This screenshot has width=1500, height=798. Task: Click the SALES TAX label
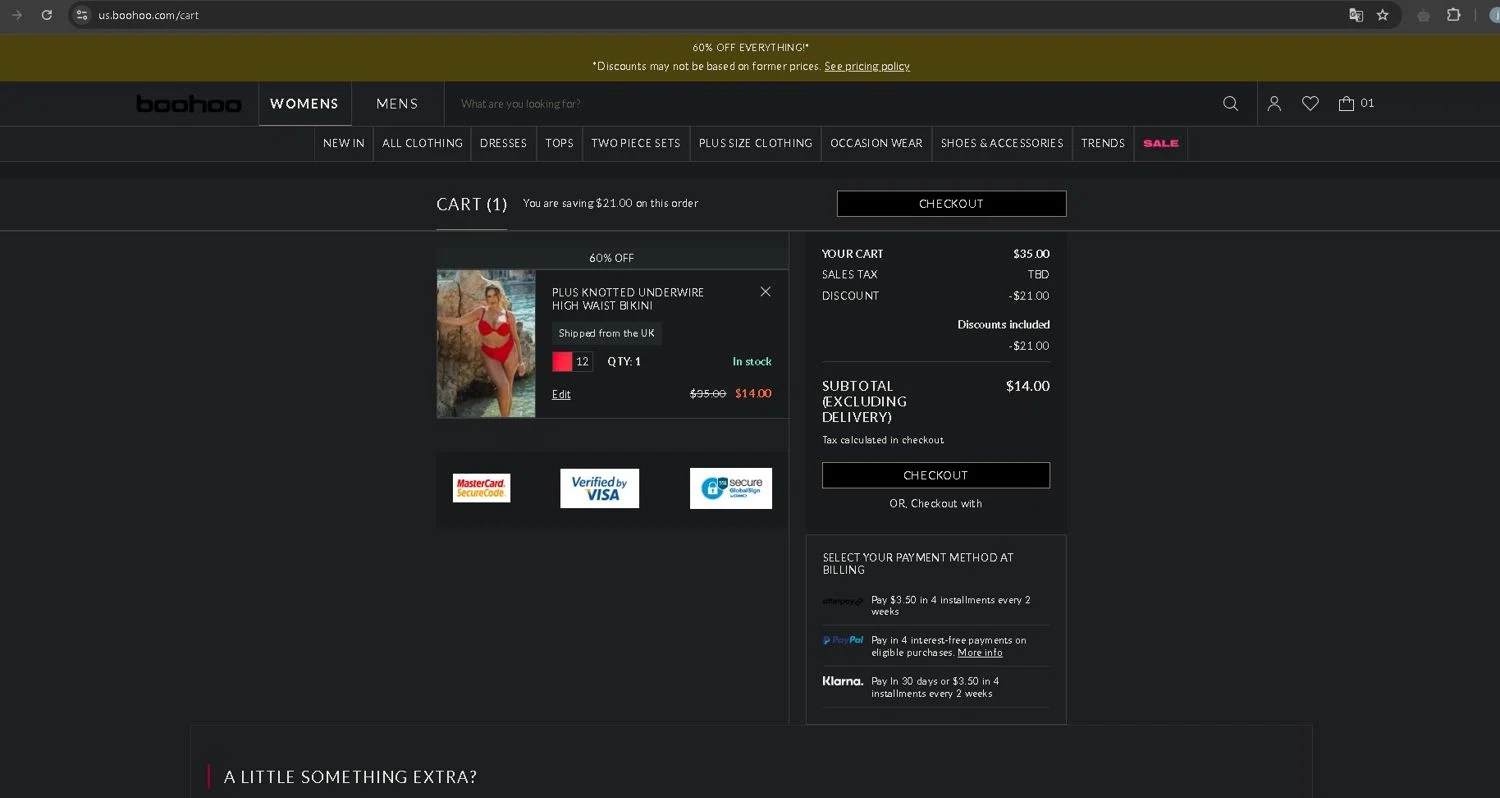[850, 274]
